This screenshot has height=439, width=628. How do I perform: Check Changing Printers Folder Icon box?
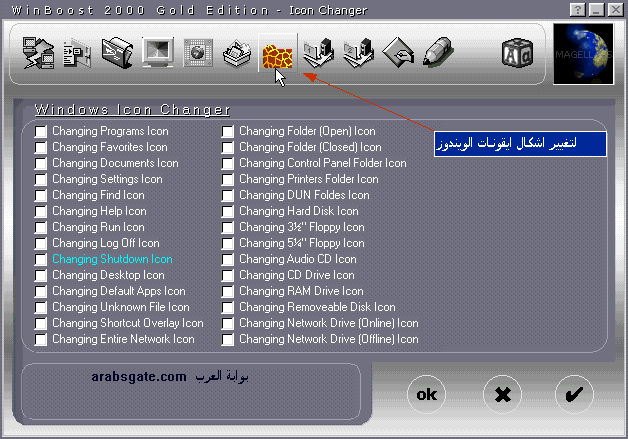pos(227,179)
